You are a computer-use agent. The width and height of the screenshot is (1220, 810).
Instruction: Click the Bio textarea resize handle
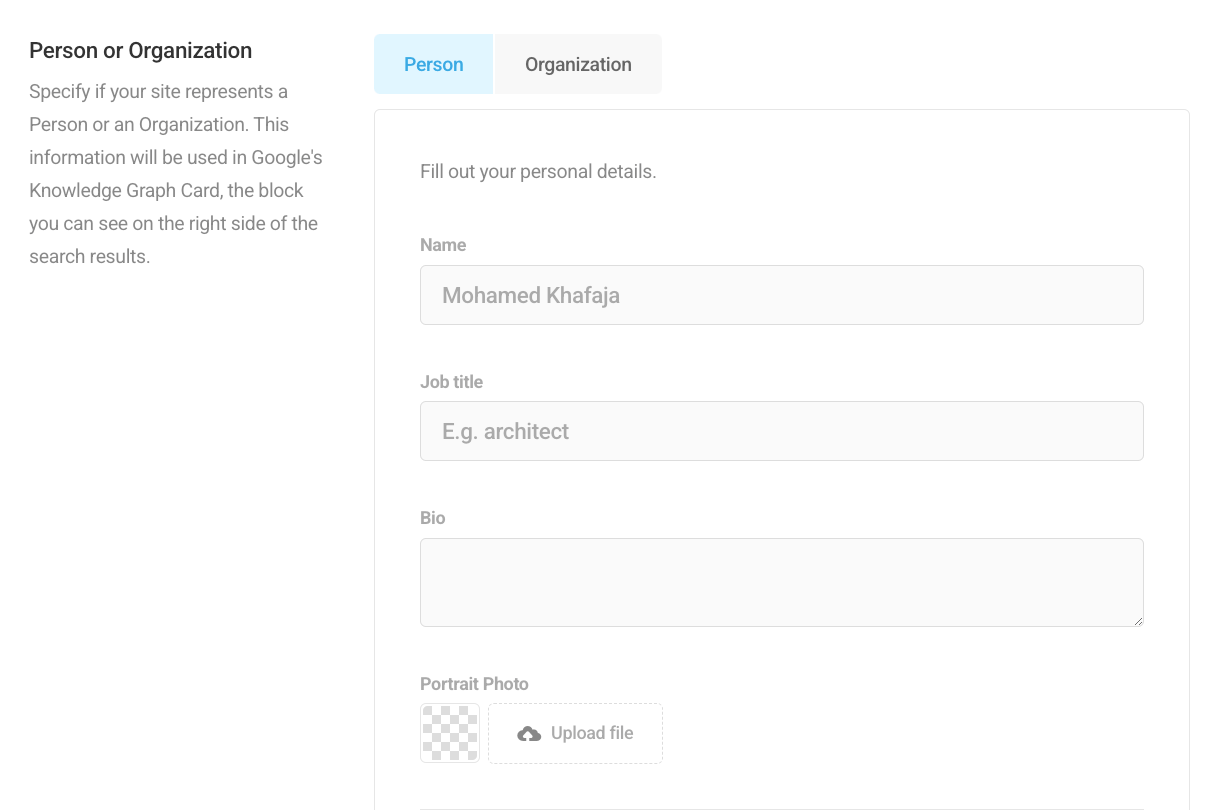coord(1138,621)
